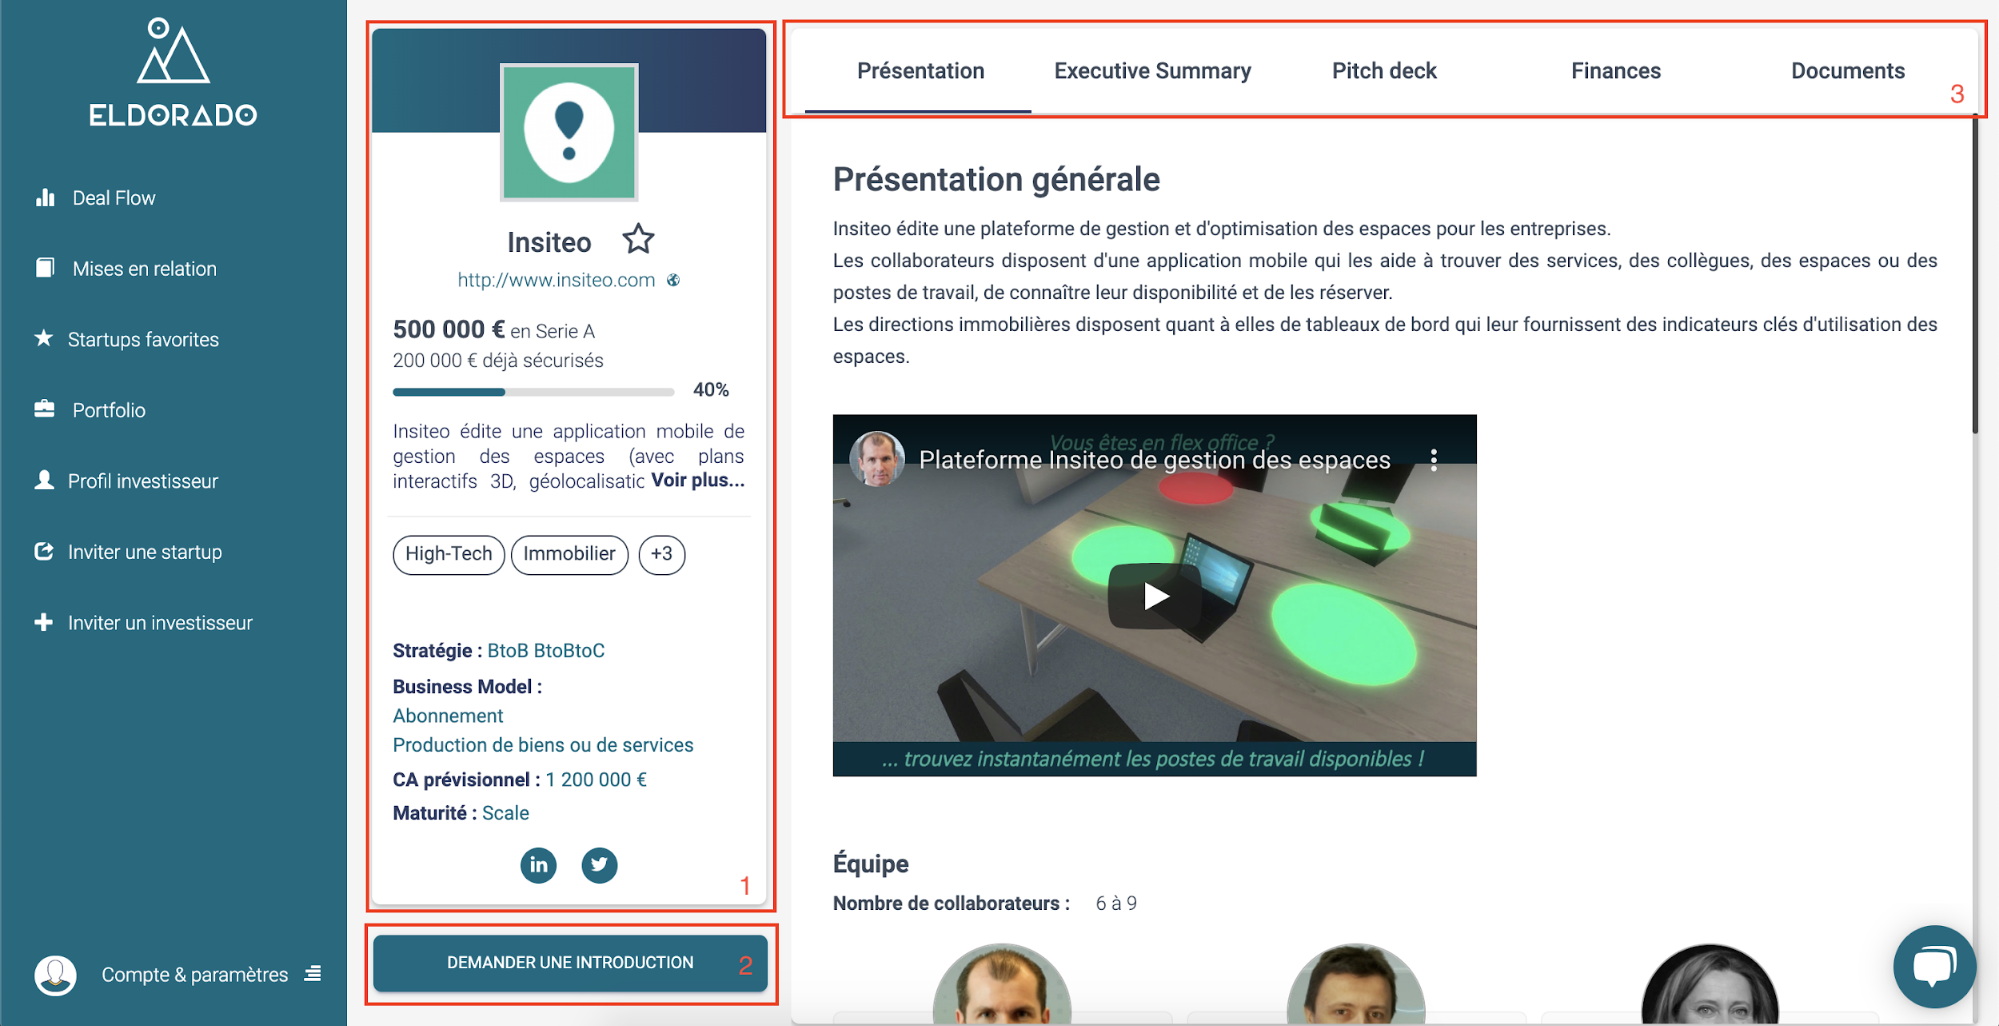Viewport: 1999px width, 1026px height.
Task: Click the Profil investisseur label
Action: (x=143, y=481)
